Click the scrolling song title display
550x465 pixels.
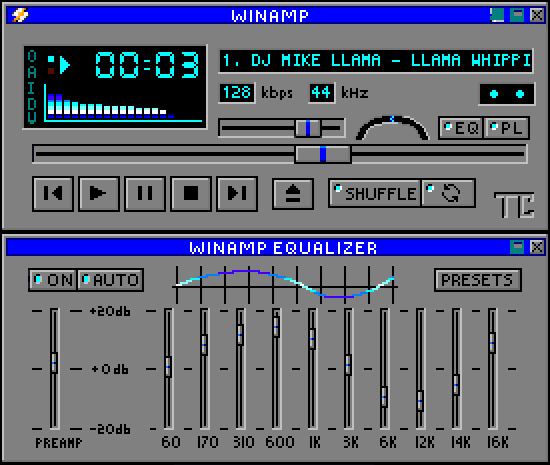pos(376,61)
